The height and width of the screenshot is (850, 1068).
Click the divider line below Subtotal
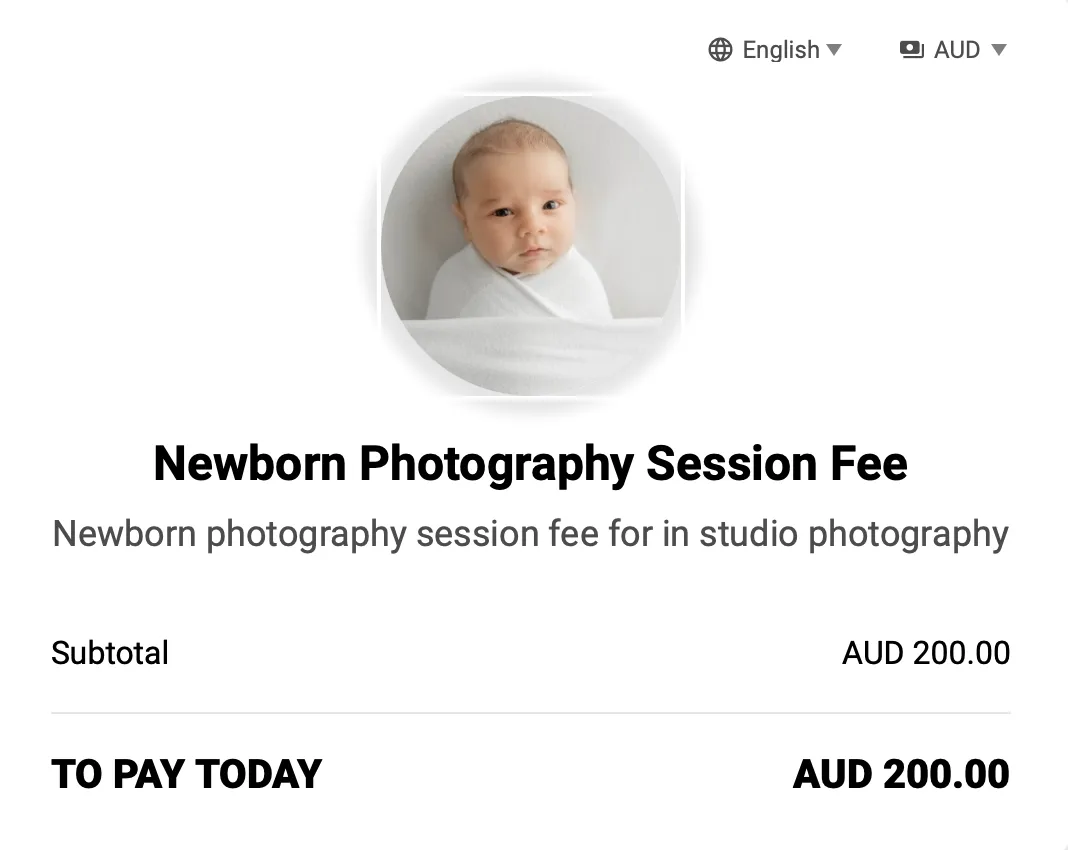(x=531, y=713)
